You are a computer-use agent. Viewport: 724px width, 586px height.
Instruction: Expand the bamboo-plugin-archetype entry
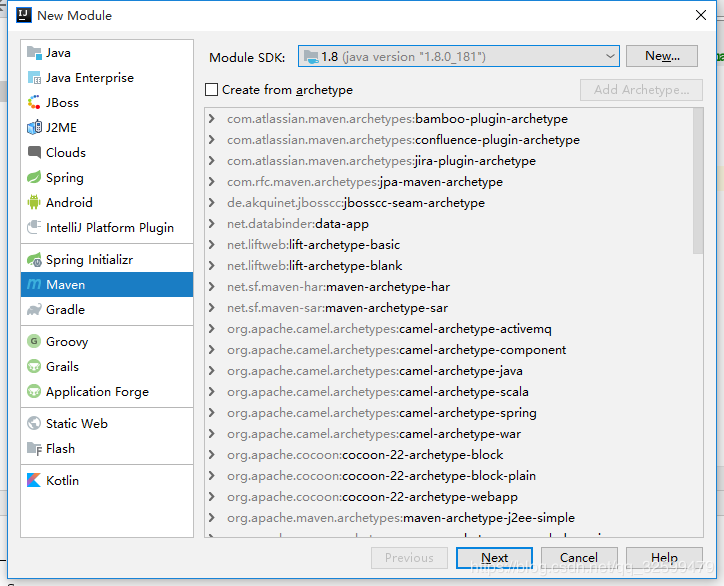point(212,119)
